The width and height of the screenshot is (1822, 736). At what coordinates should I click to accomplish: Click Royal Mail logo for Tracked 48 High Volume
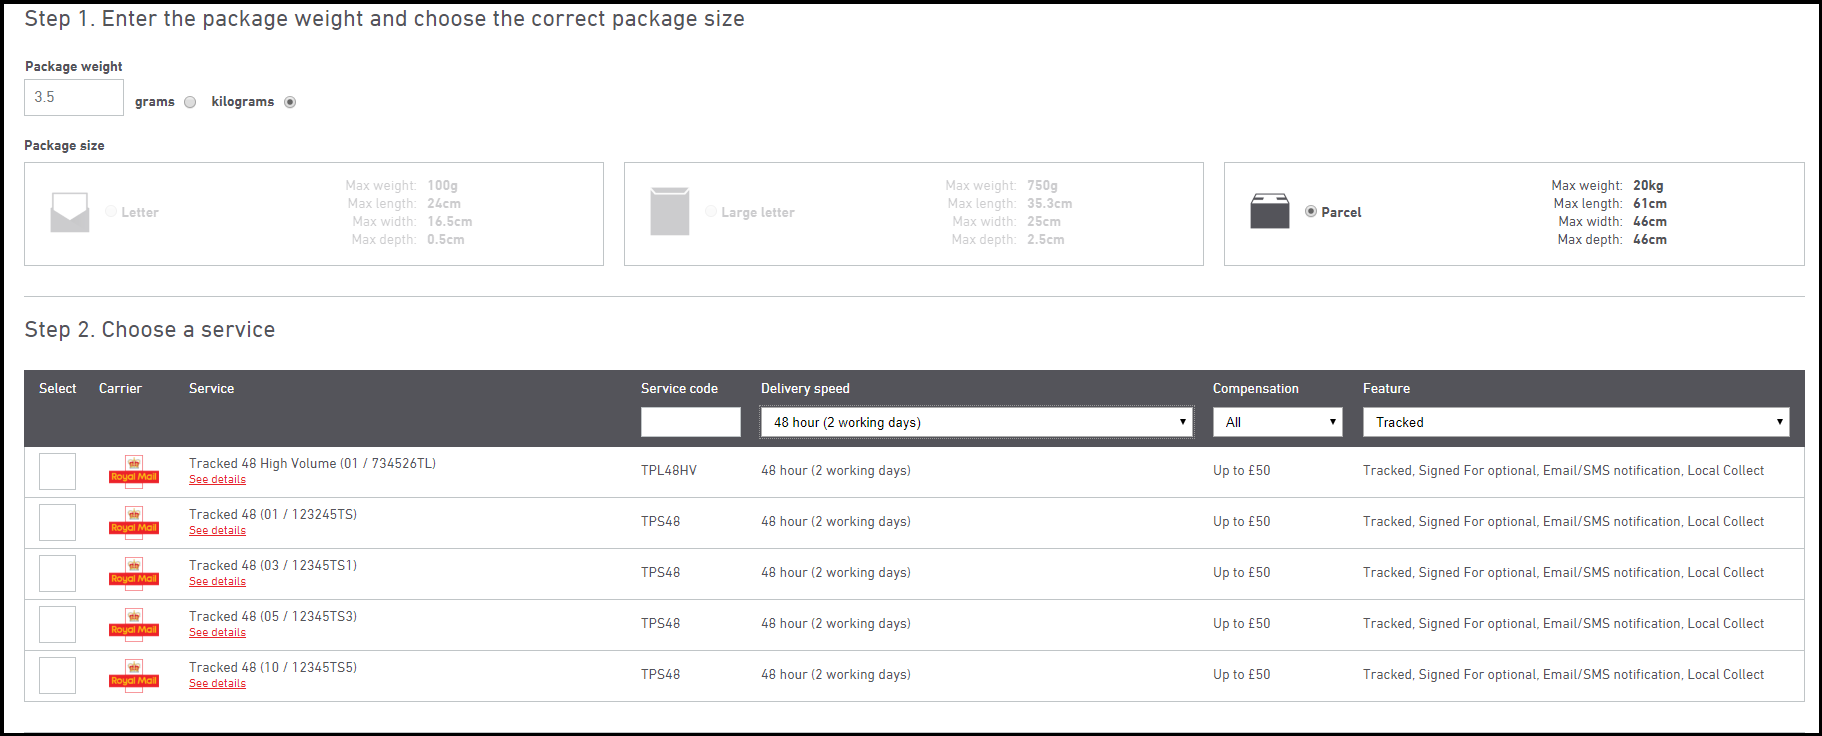pyautogui.click(x=134, y=471)
